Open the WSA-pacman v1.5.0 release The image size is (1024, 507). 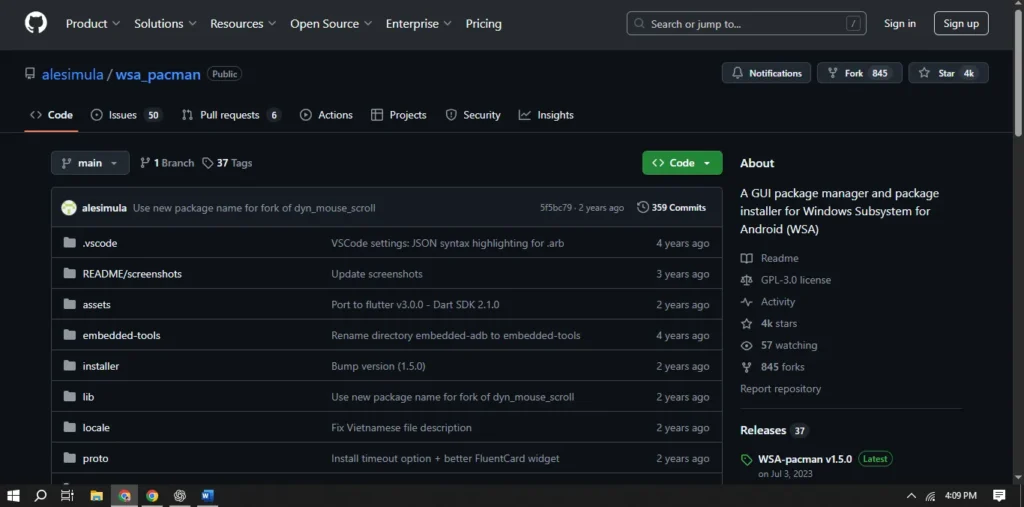[804, 459]
